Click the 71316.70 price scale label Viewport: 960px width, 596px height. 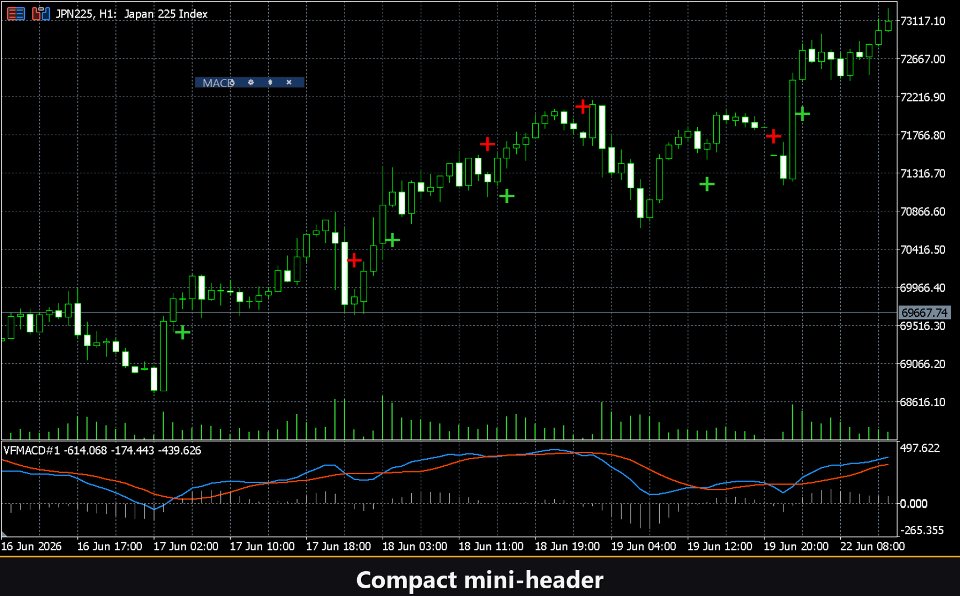point(923,173)
